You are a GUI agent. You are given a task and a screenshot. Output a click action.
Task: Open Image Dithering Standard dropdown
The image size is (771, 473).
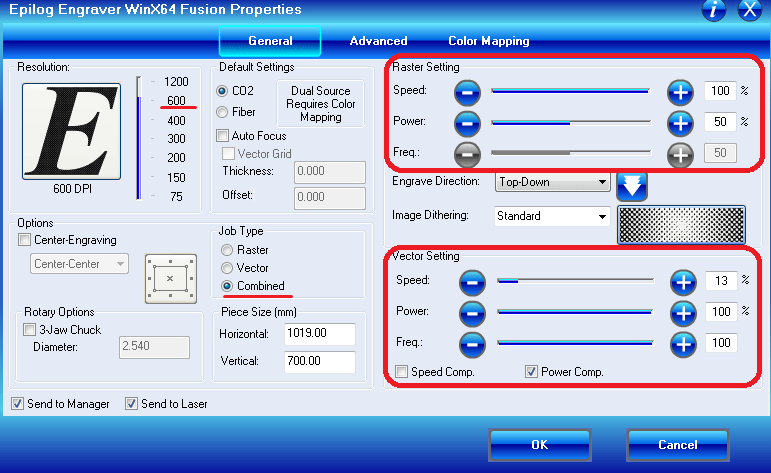point(552,216)
